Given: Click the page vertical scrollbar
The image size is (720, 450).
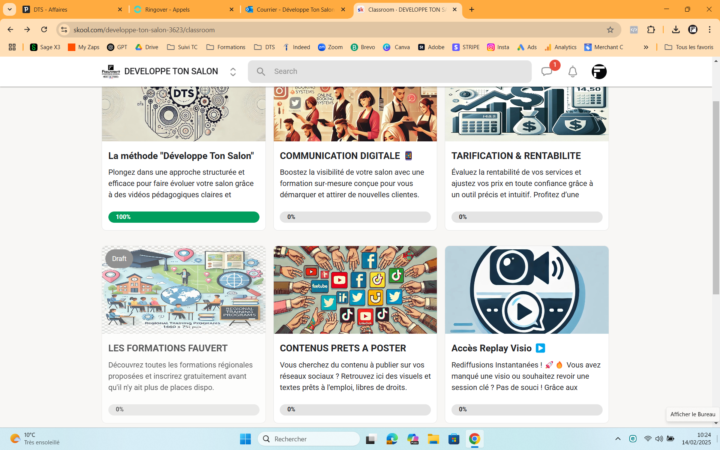Looking at the screenshot, I should click(x=716, y=197).
